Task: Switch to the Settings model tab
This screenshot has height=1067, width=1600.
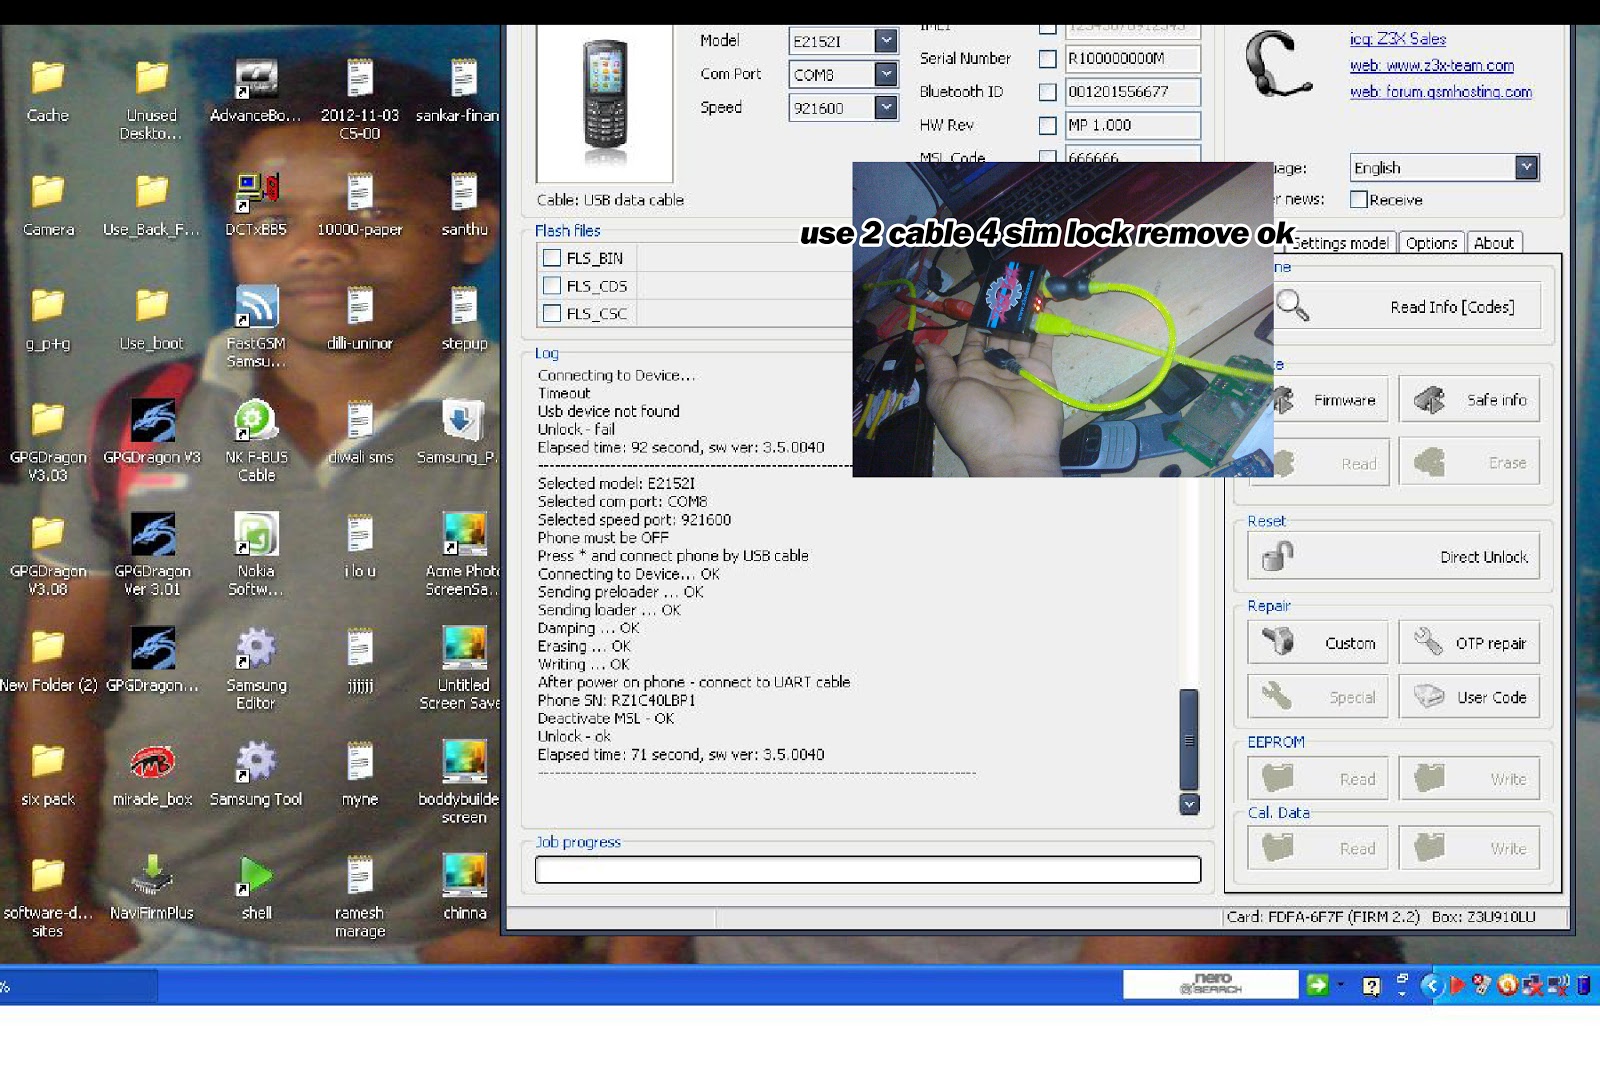Action: pos(1340,243)
